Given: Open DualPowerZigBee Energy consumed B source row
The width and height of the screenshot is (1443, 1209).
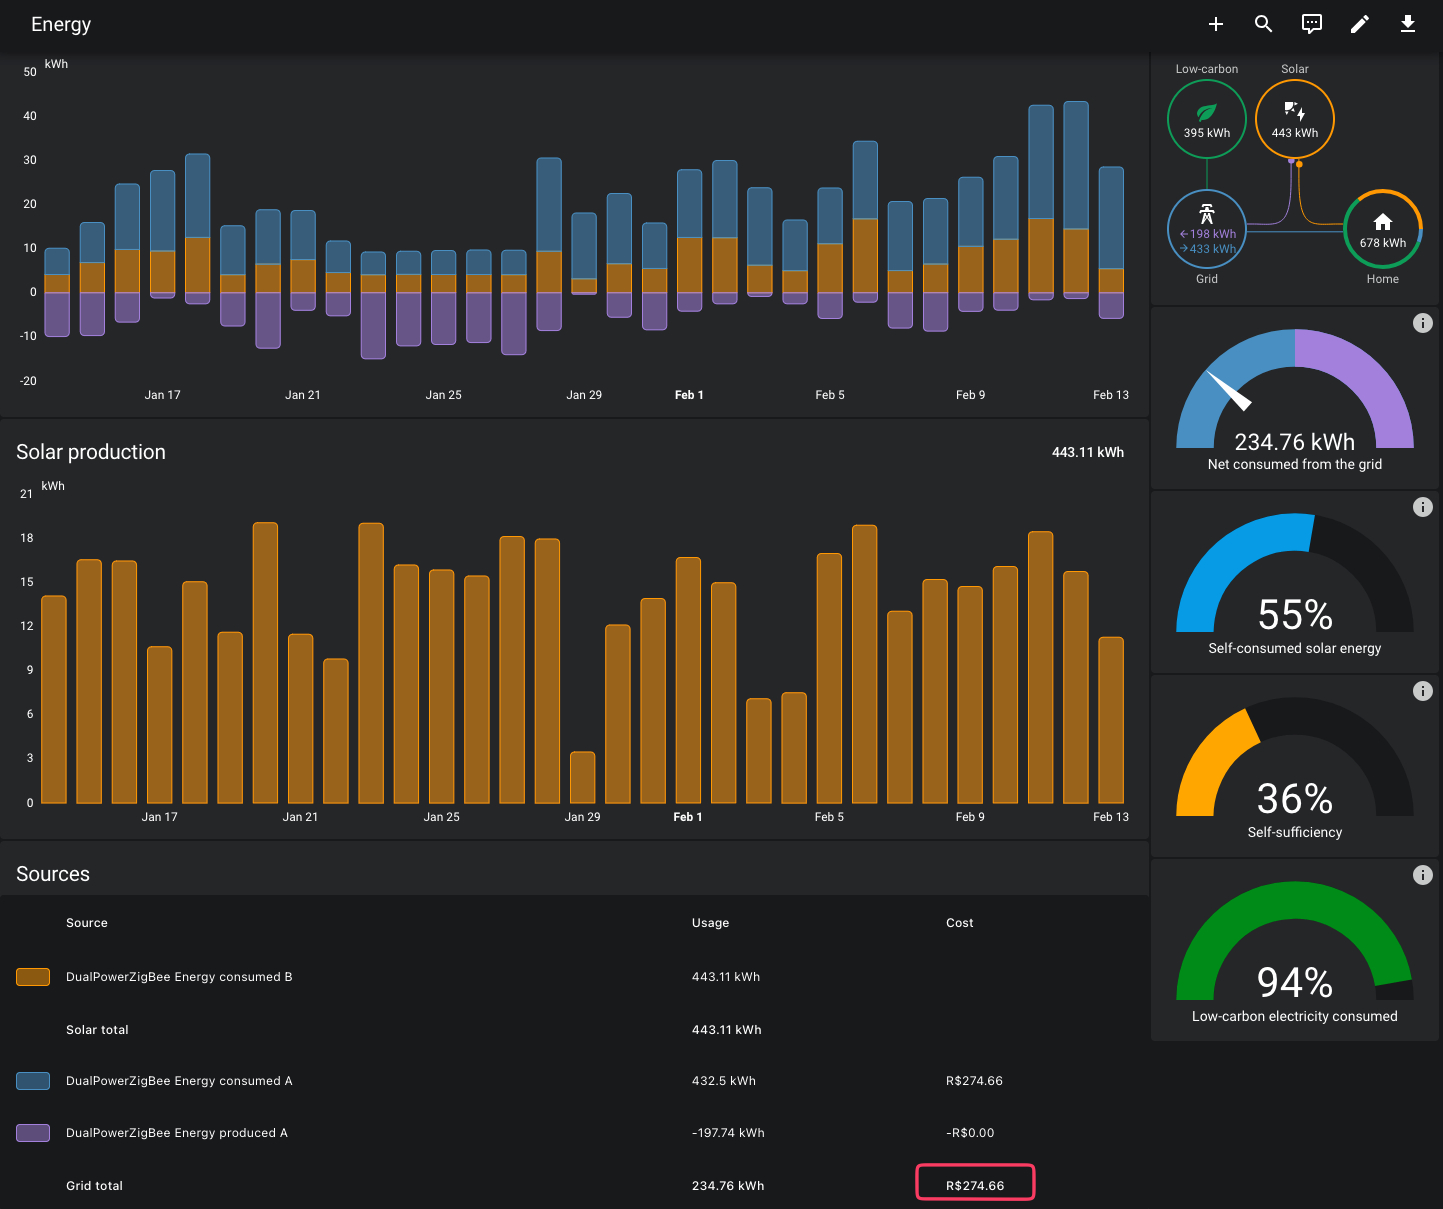Looking at the screenshot, I should [x=179, y=977].
